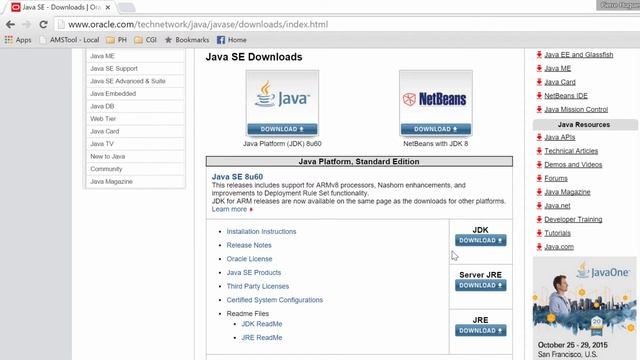Image resolution: width=640 pixels, height=360 pixels.
Task: Click the JavaOne conference banner
Action: pyautogui.click(x=584, y=308)
